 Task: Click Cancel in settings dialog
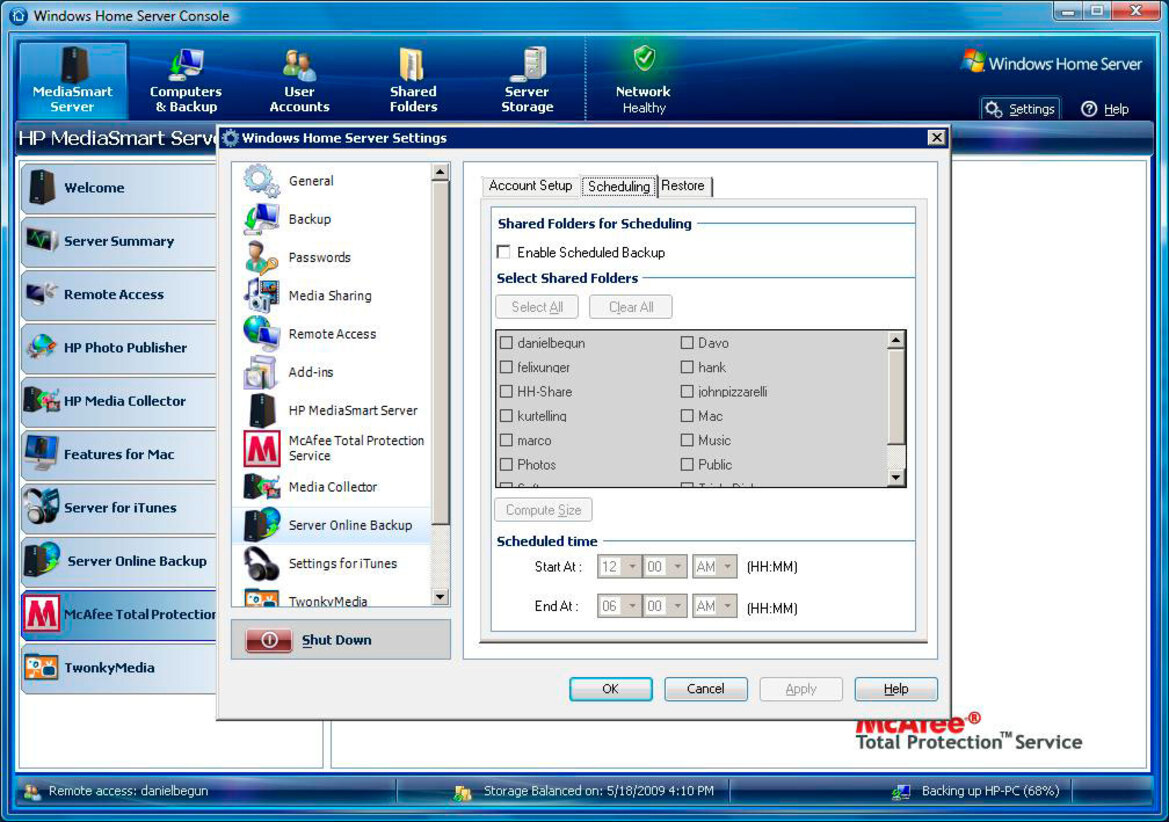click(705, 689)
